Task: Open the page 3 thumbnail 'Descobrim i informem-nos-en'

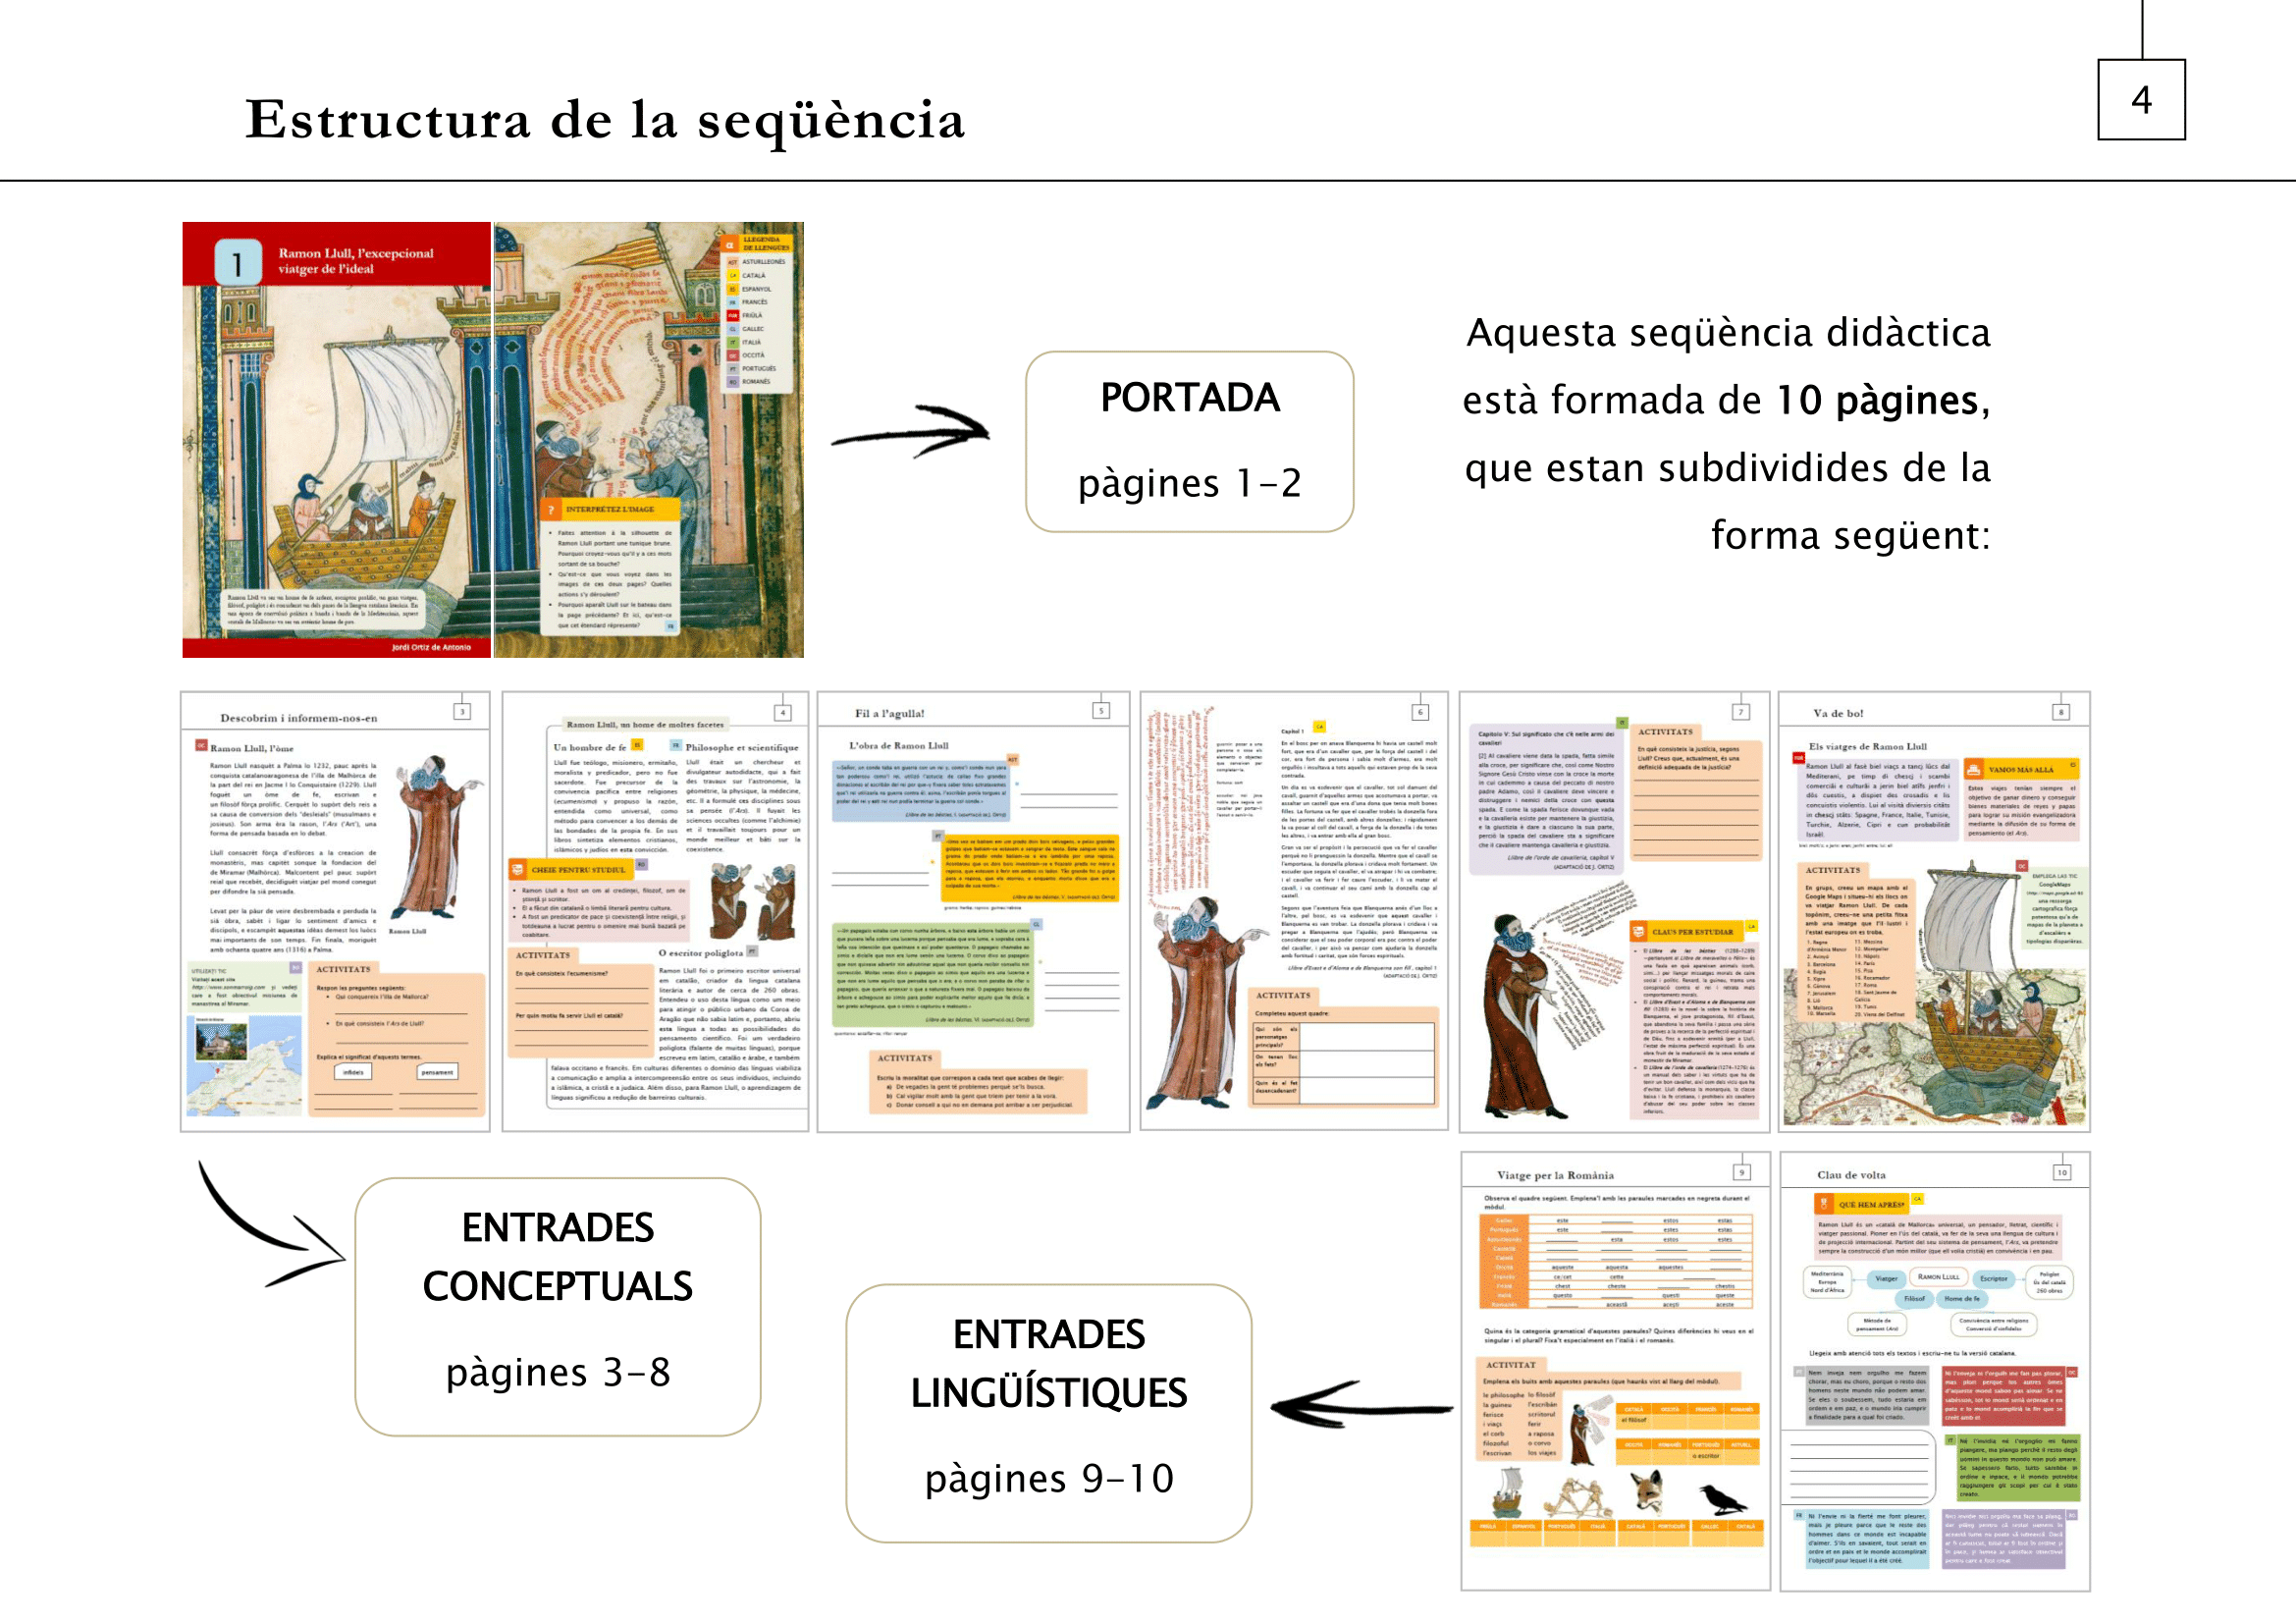Action: pos(335,912)
